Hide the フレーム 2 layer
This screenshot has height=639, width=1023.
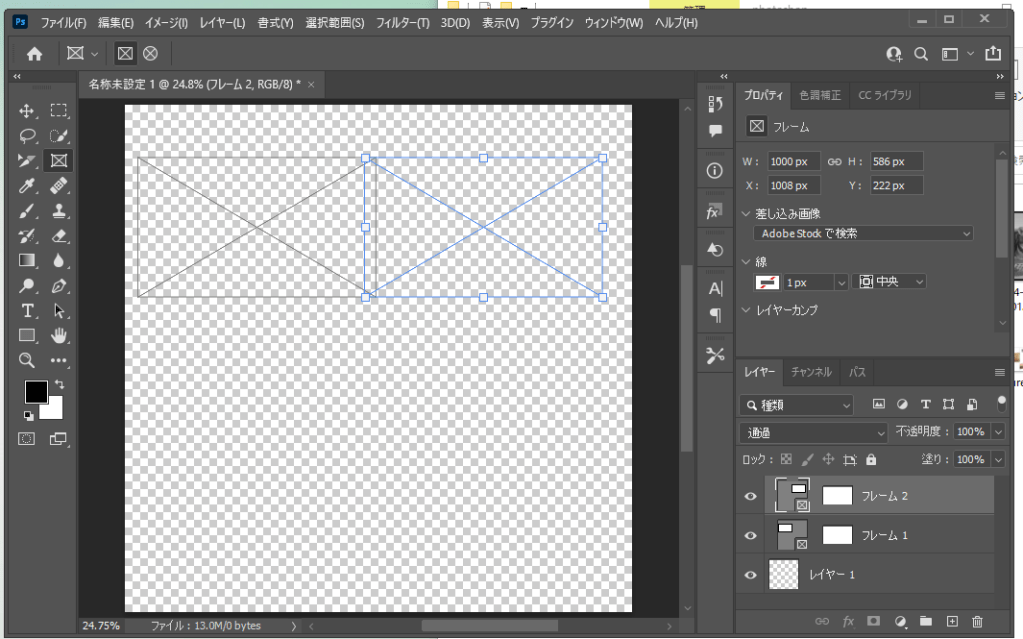tap(750, 495)
